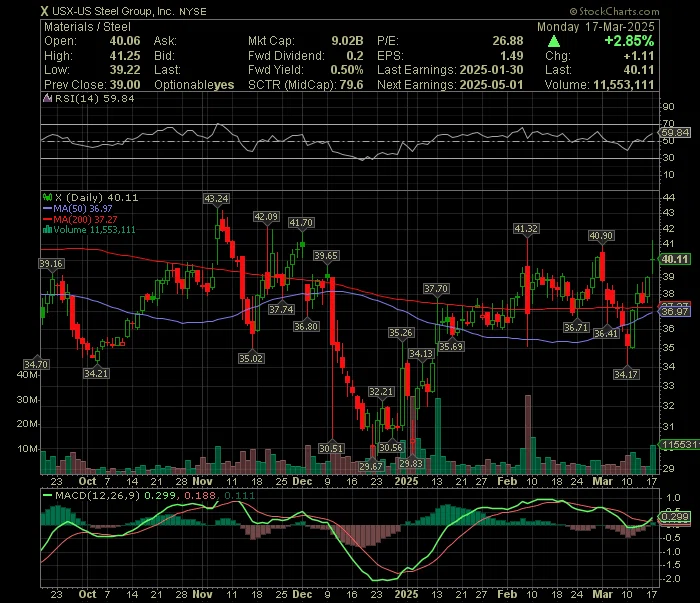The image size is (700, 603).
Task: Click the MA(200) 37.27 legend label
Action: click(x=85, y=220)
